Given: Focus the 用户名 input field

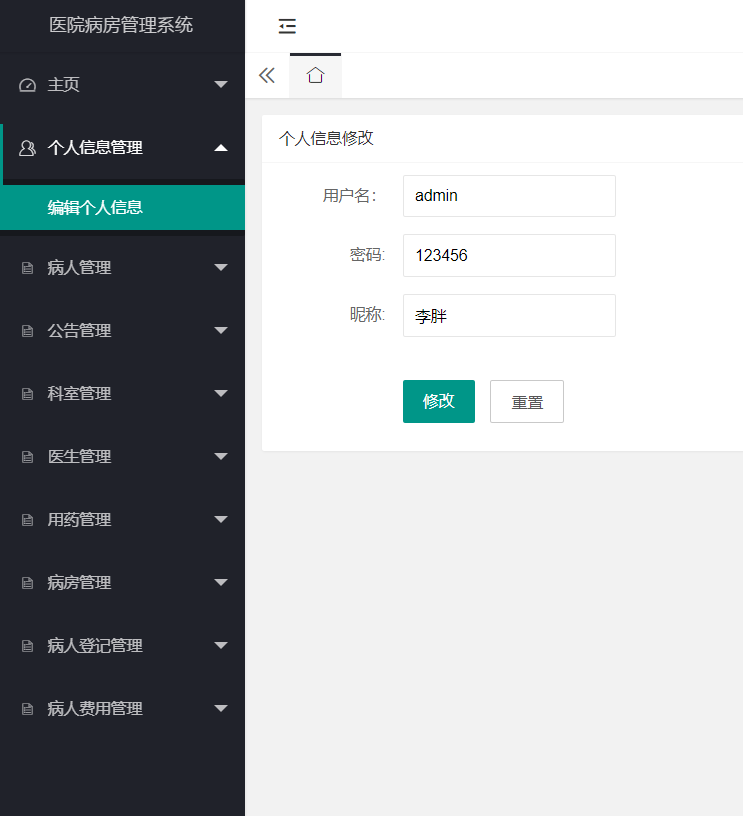Looking at the screenshot, I should pos(509,196).
